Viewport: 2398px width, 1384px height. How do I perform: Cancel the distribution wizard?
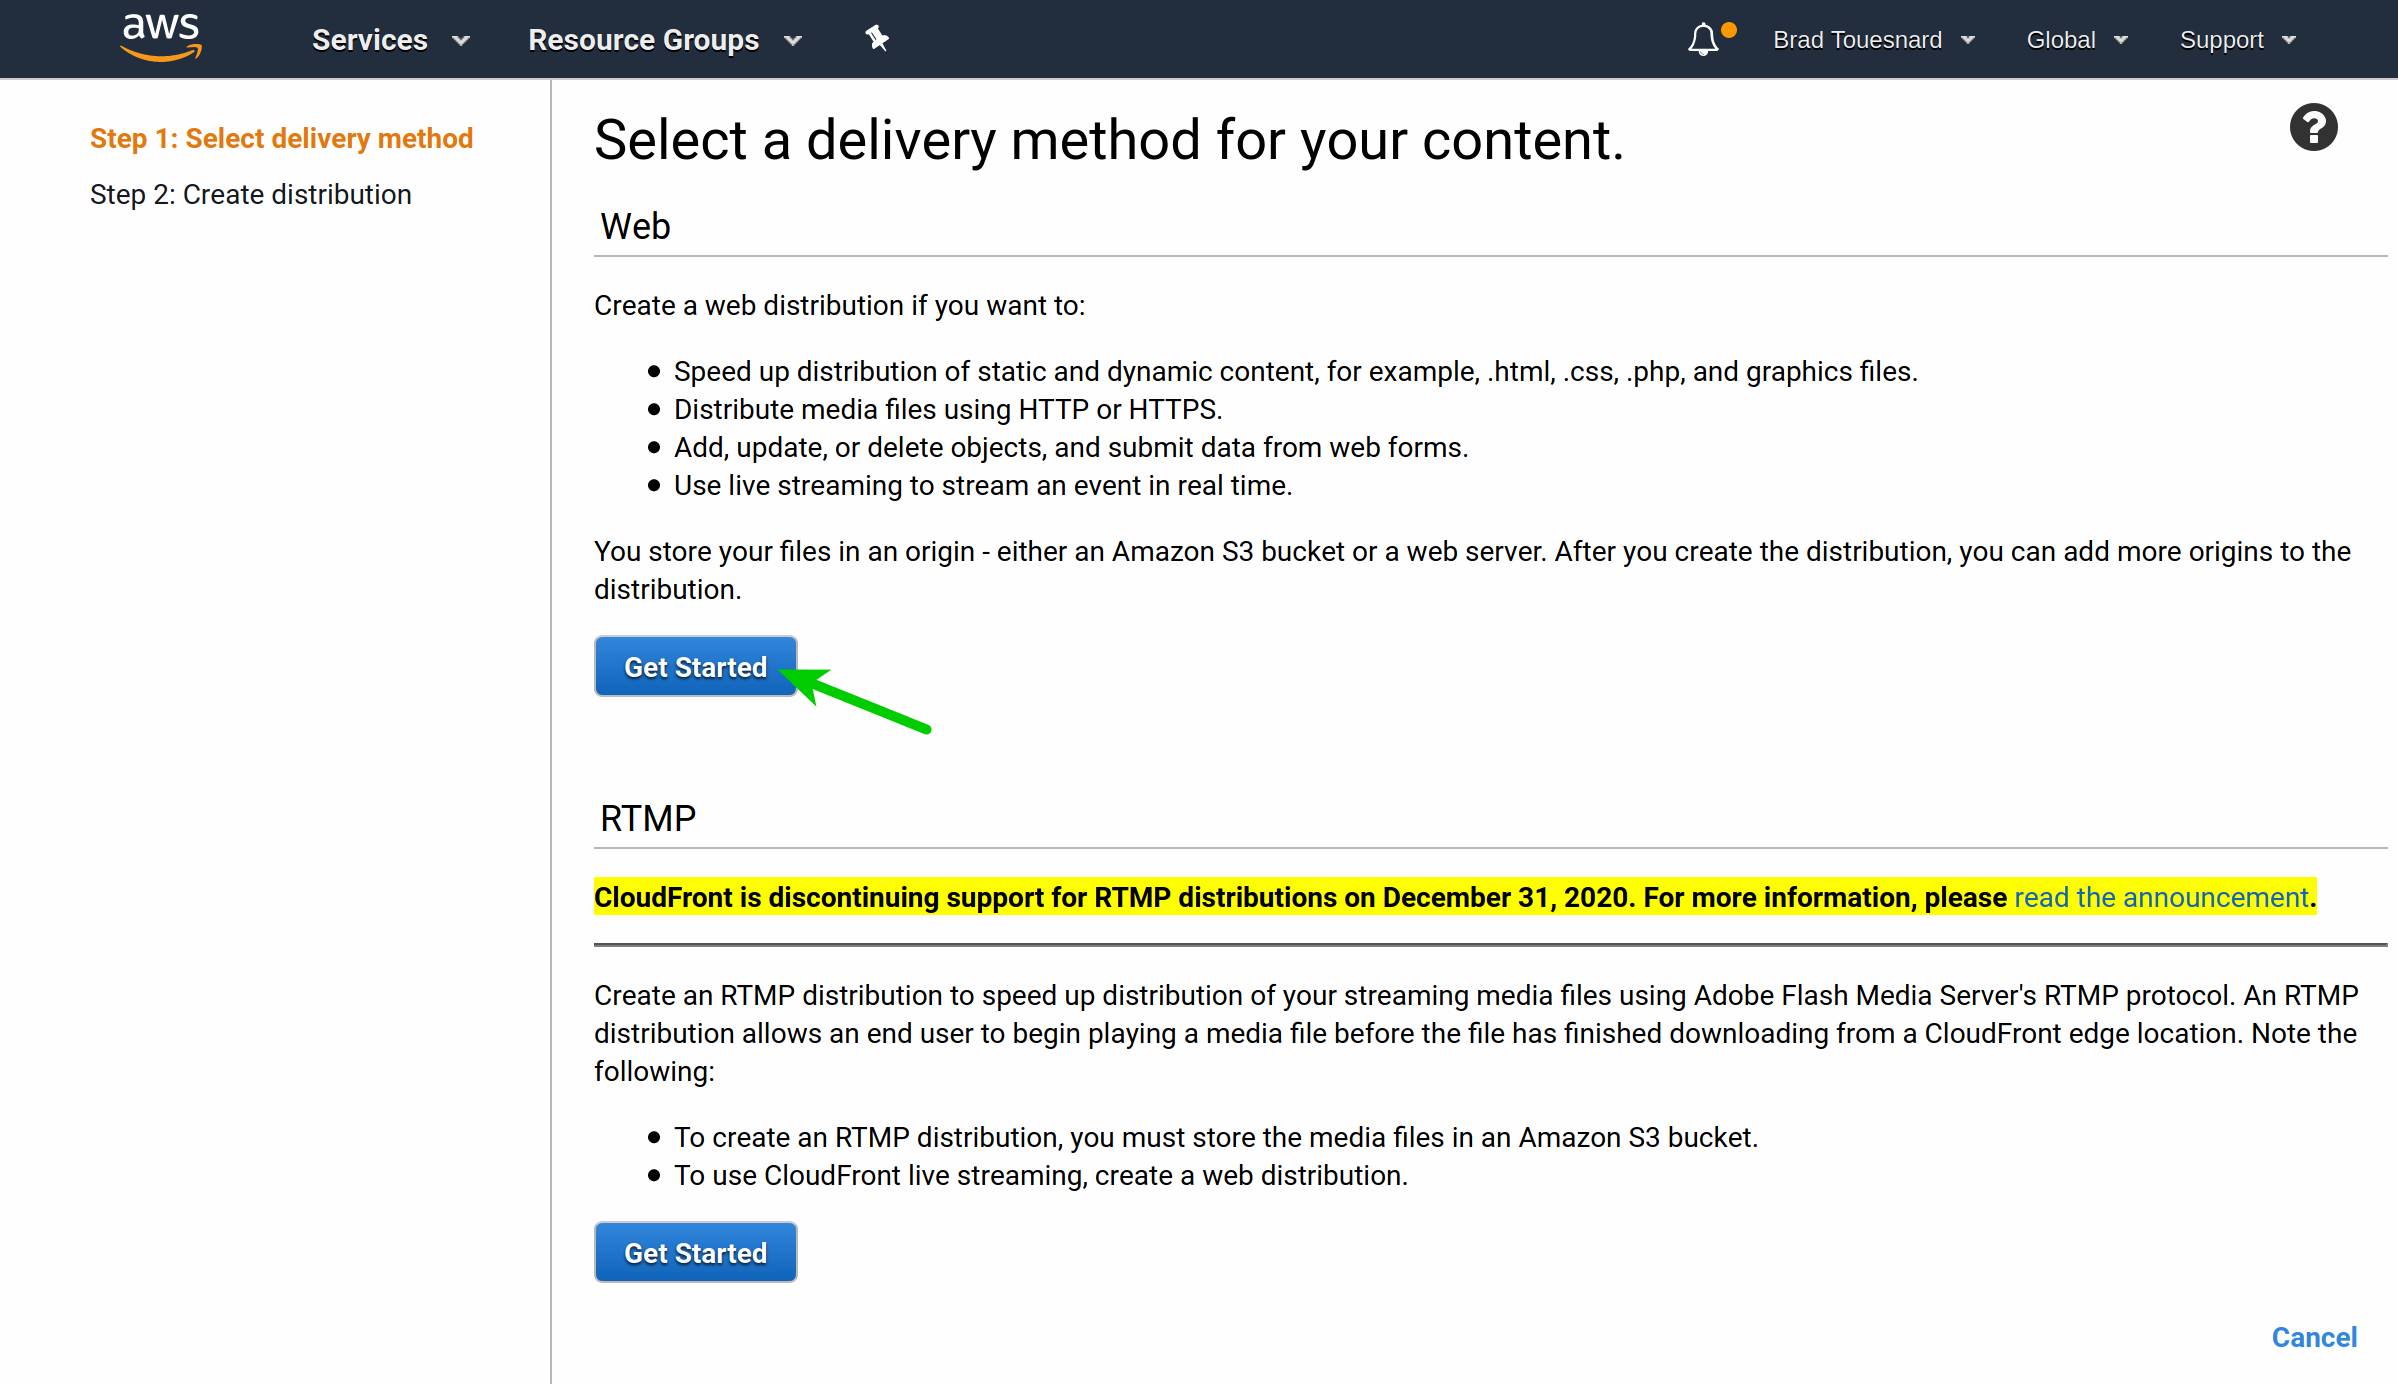pos(2314,1337)
